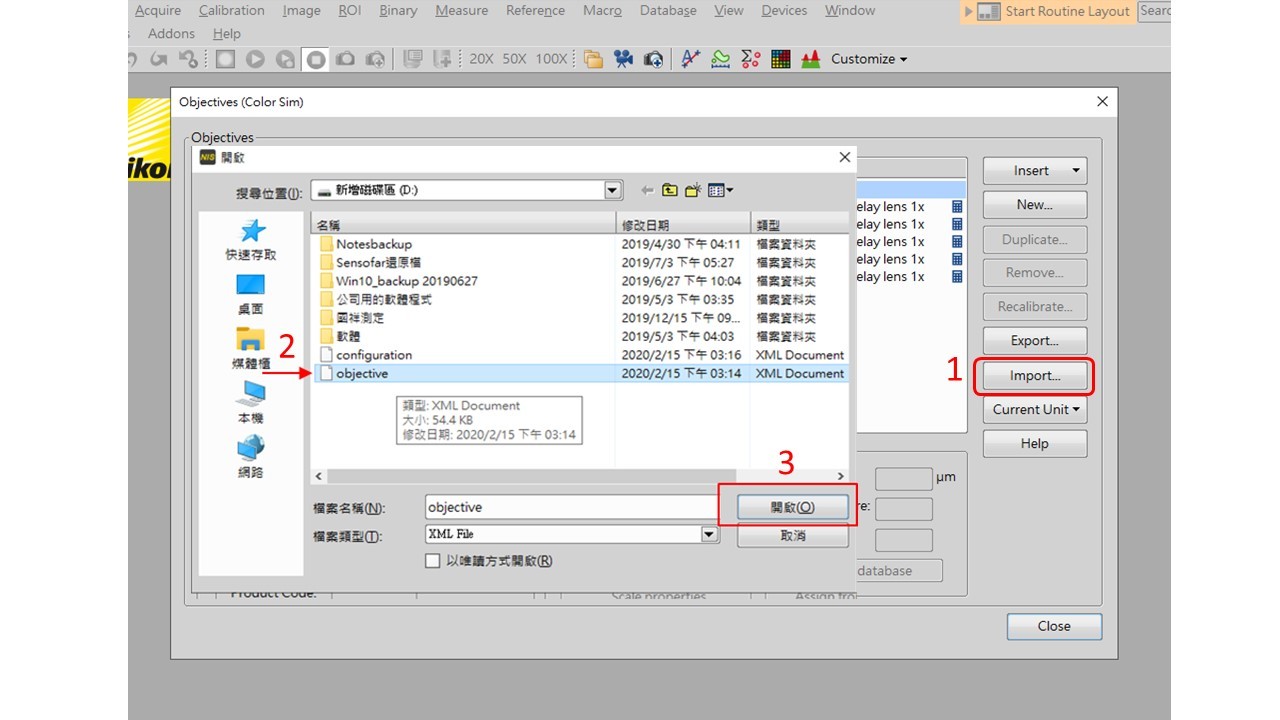Click the LUT color matrix toolbar icon
The height and width of the screenshot is (720, 1280).
coord(779,58)
